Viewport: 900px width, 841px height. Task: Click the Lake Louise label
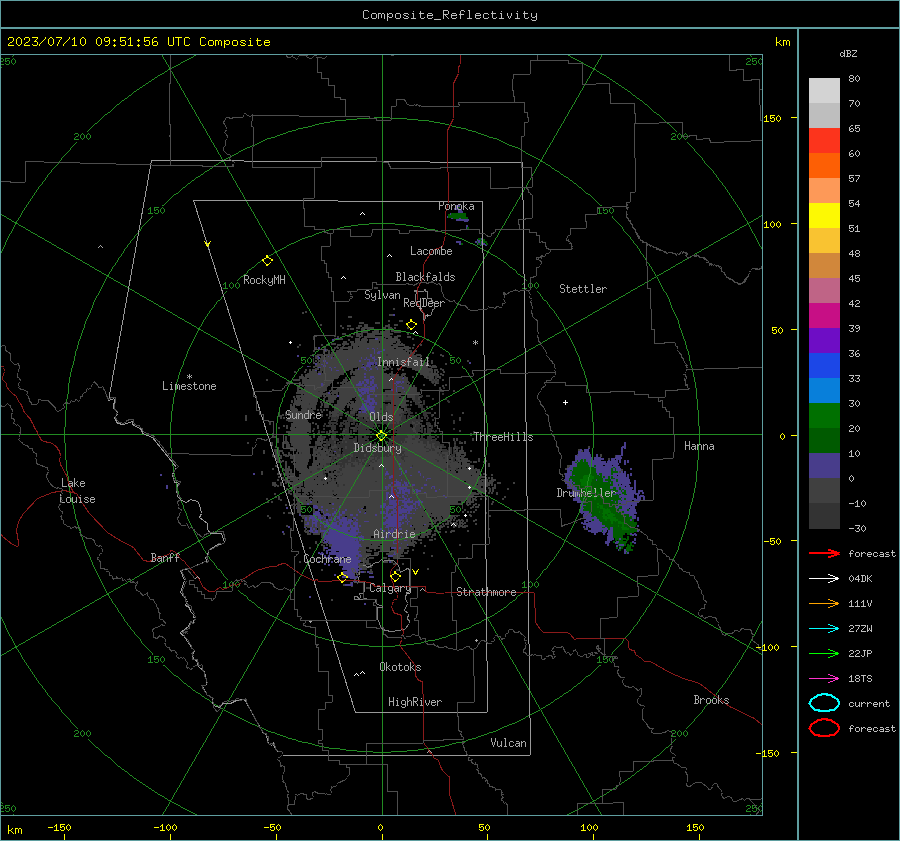[77, 491]
